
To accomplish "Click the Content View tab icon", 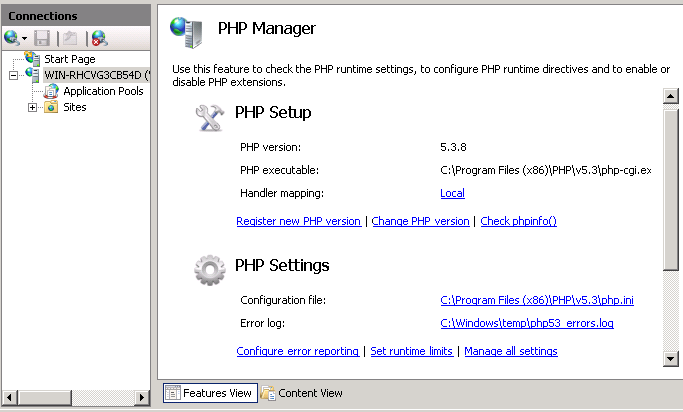I will pyautogui.click(x=268, y=393).
